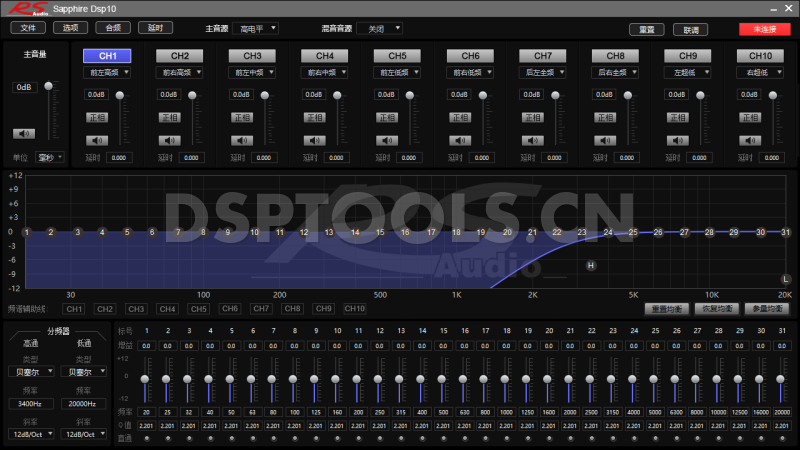Click the 重置均衡 reset EQ button
Image resolution: width=800 pixels, height=450 pixels.
coord(667,309)
